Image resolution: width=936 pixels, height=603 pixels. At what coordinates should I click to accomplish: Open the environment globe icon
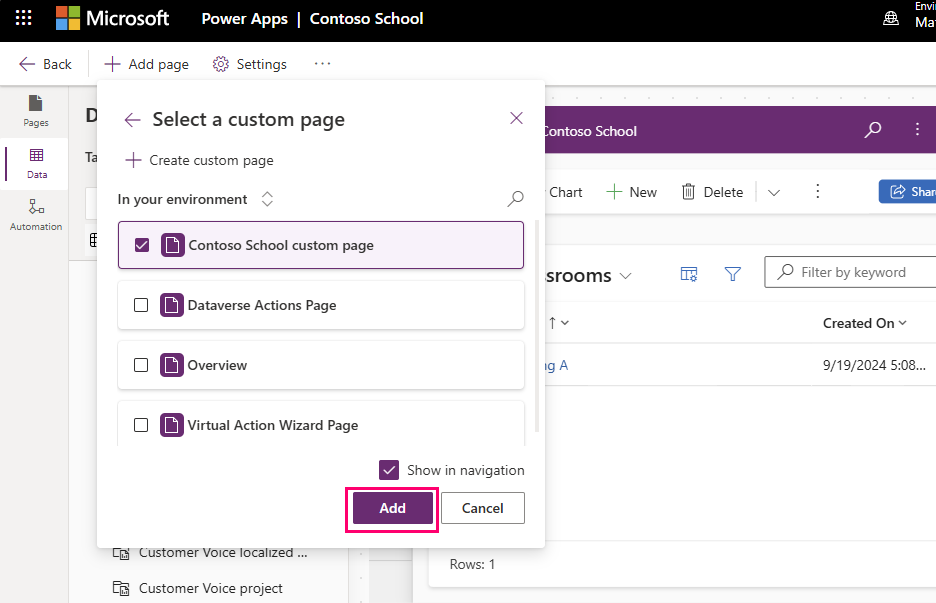[891, 19]
